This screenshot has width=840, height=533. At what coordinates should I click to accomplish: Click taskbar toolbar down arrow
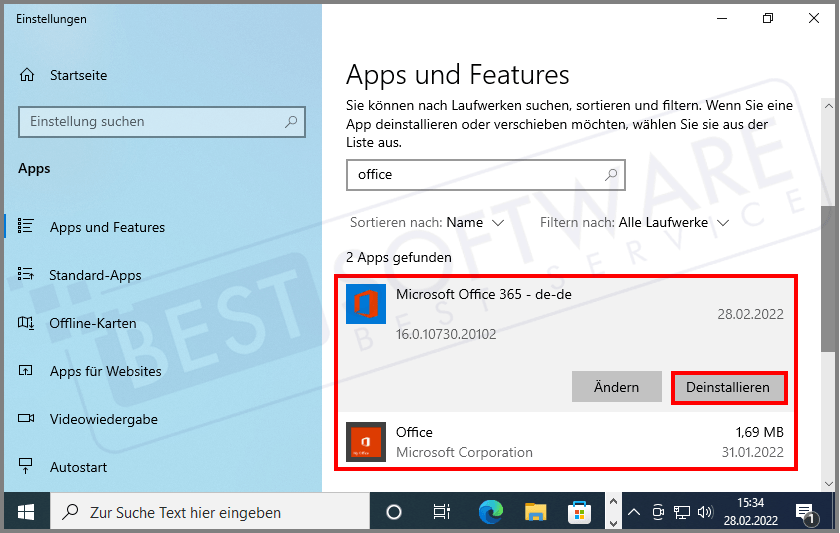coord(613,523)
